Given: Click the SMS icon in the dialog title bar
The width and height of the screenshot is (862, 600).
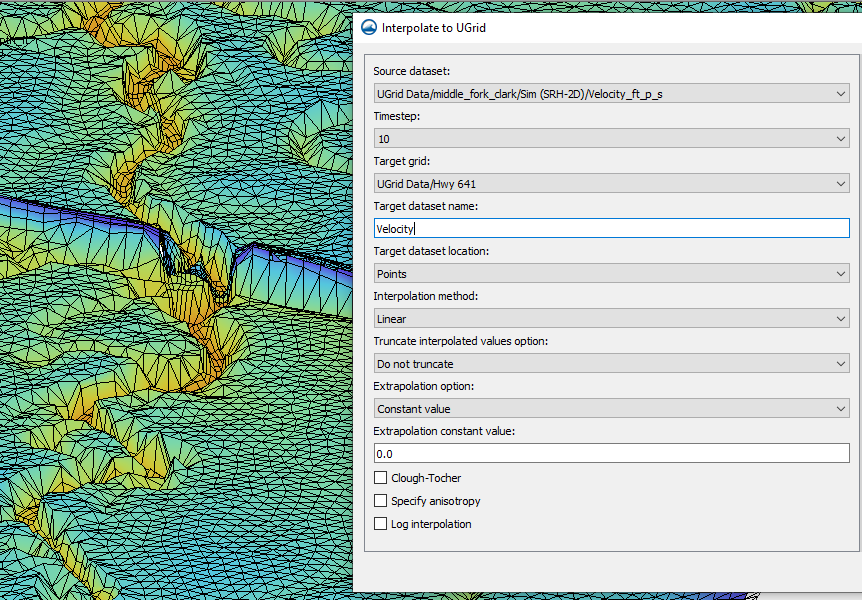Looking at the screenshot, I should click(369, 27).
